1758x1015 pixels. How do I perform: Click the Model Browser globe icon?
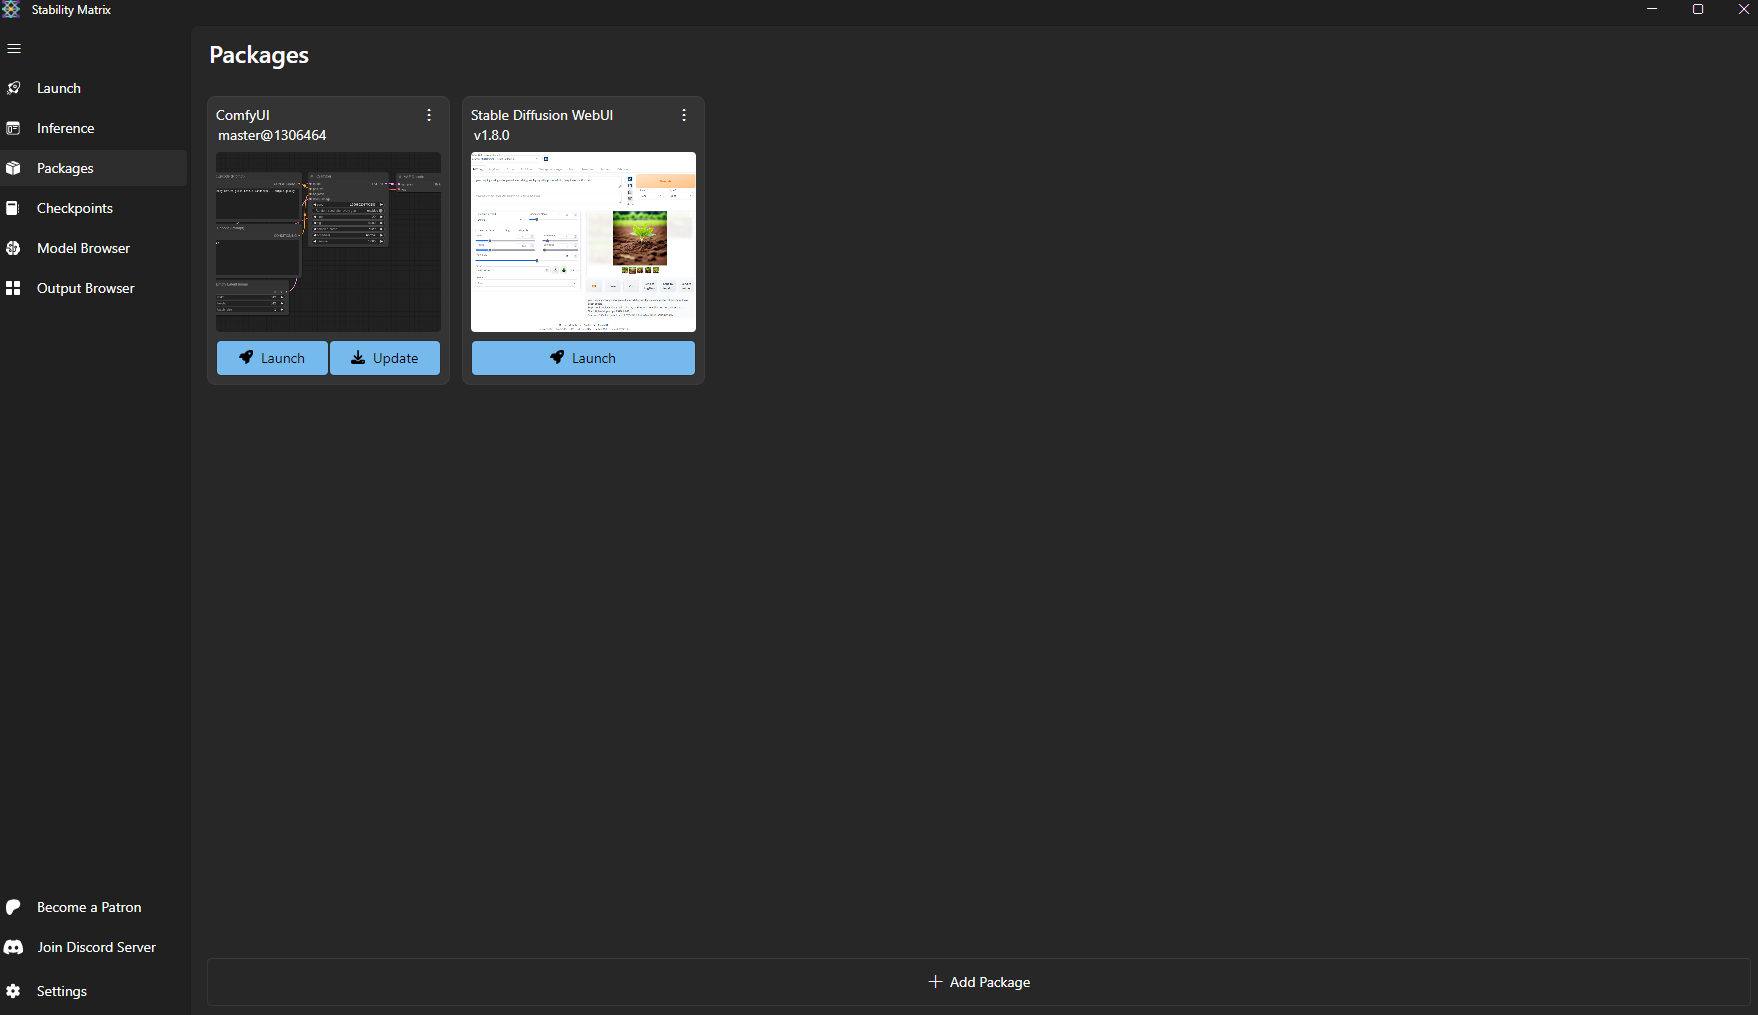coord(13,248)
